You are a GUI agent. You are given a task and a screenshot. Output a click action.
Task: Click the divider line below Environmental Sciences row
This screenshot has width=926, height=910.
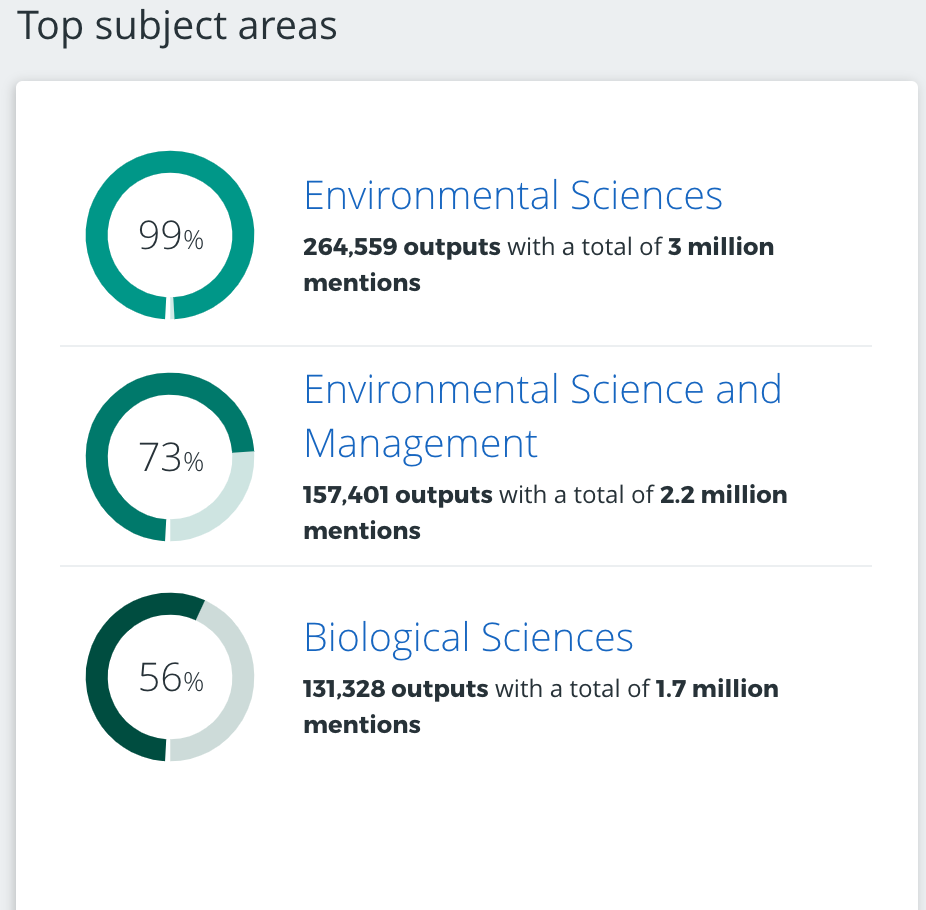466,346
